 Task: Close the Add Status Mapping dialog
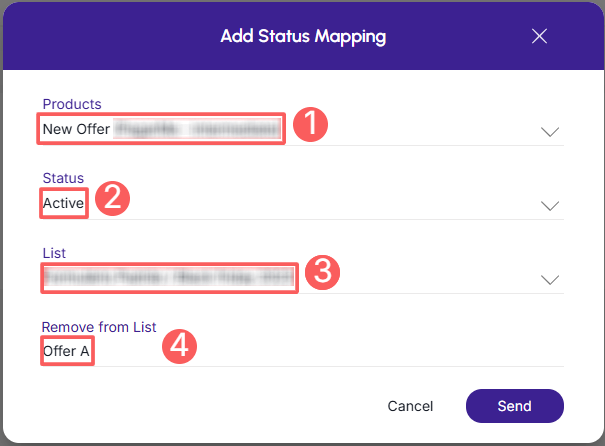539,36
